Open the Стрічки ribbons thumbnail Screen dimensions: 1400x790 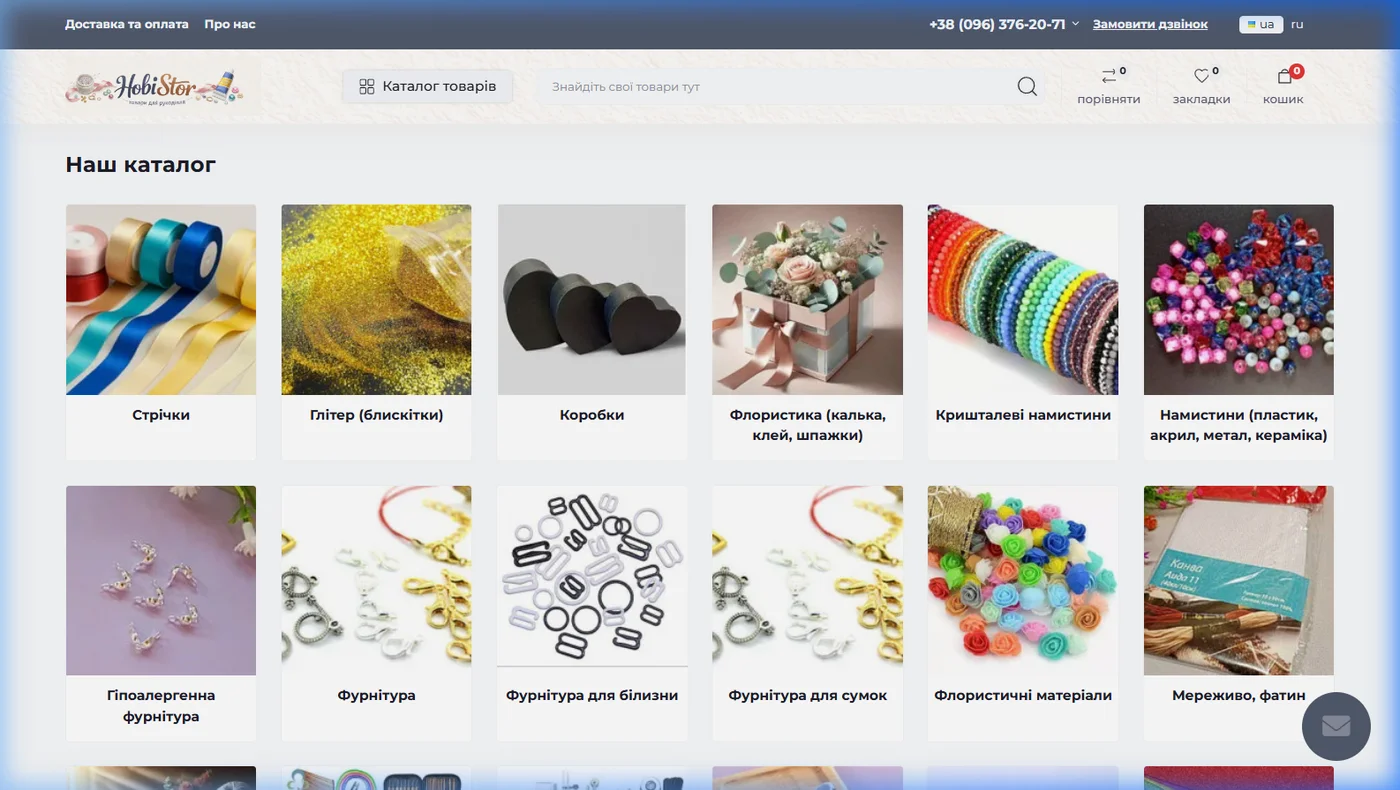point(161,300)
